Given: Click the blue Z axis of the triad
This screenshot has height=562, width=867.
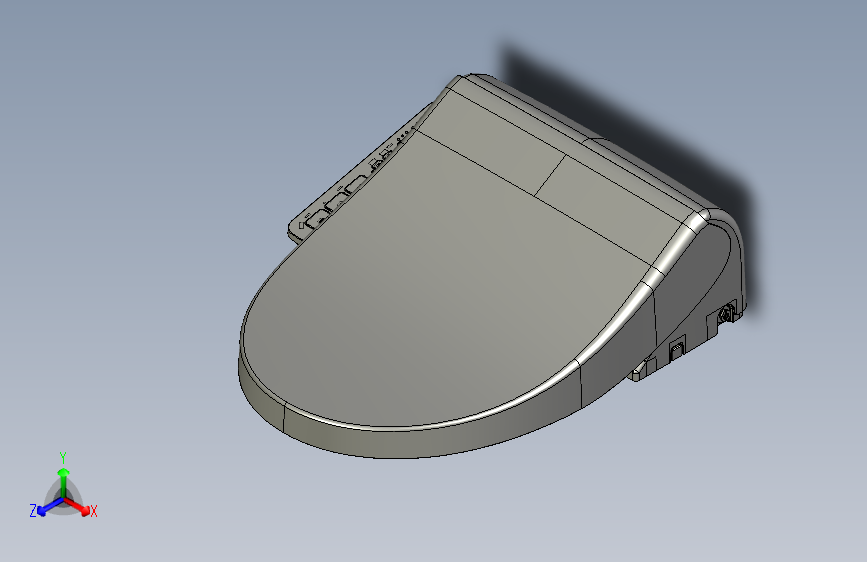Looking at the screenshot, I should tap(50, 506).
